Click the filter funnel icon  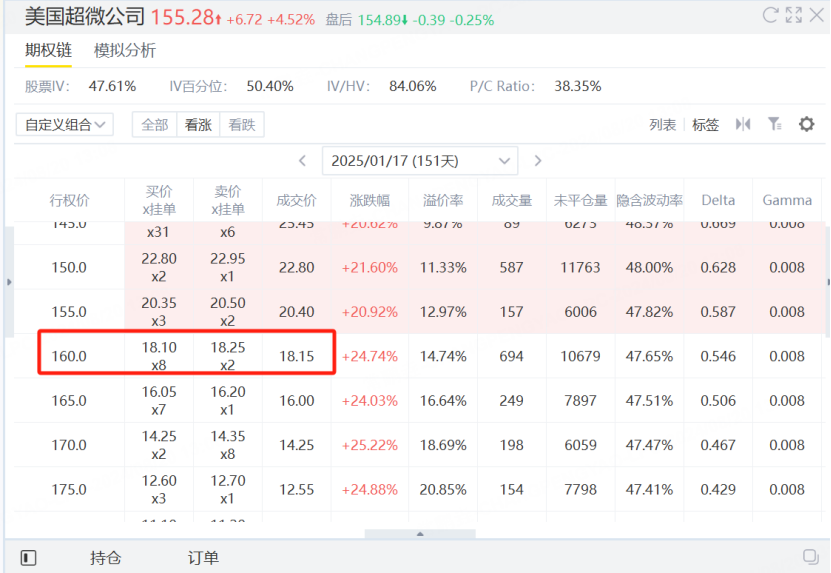click(x=774, y=125)
